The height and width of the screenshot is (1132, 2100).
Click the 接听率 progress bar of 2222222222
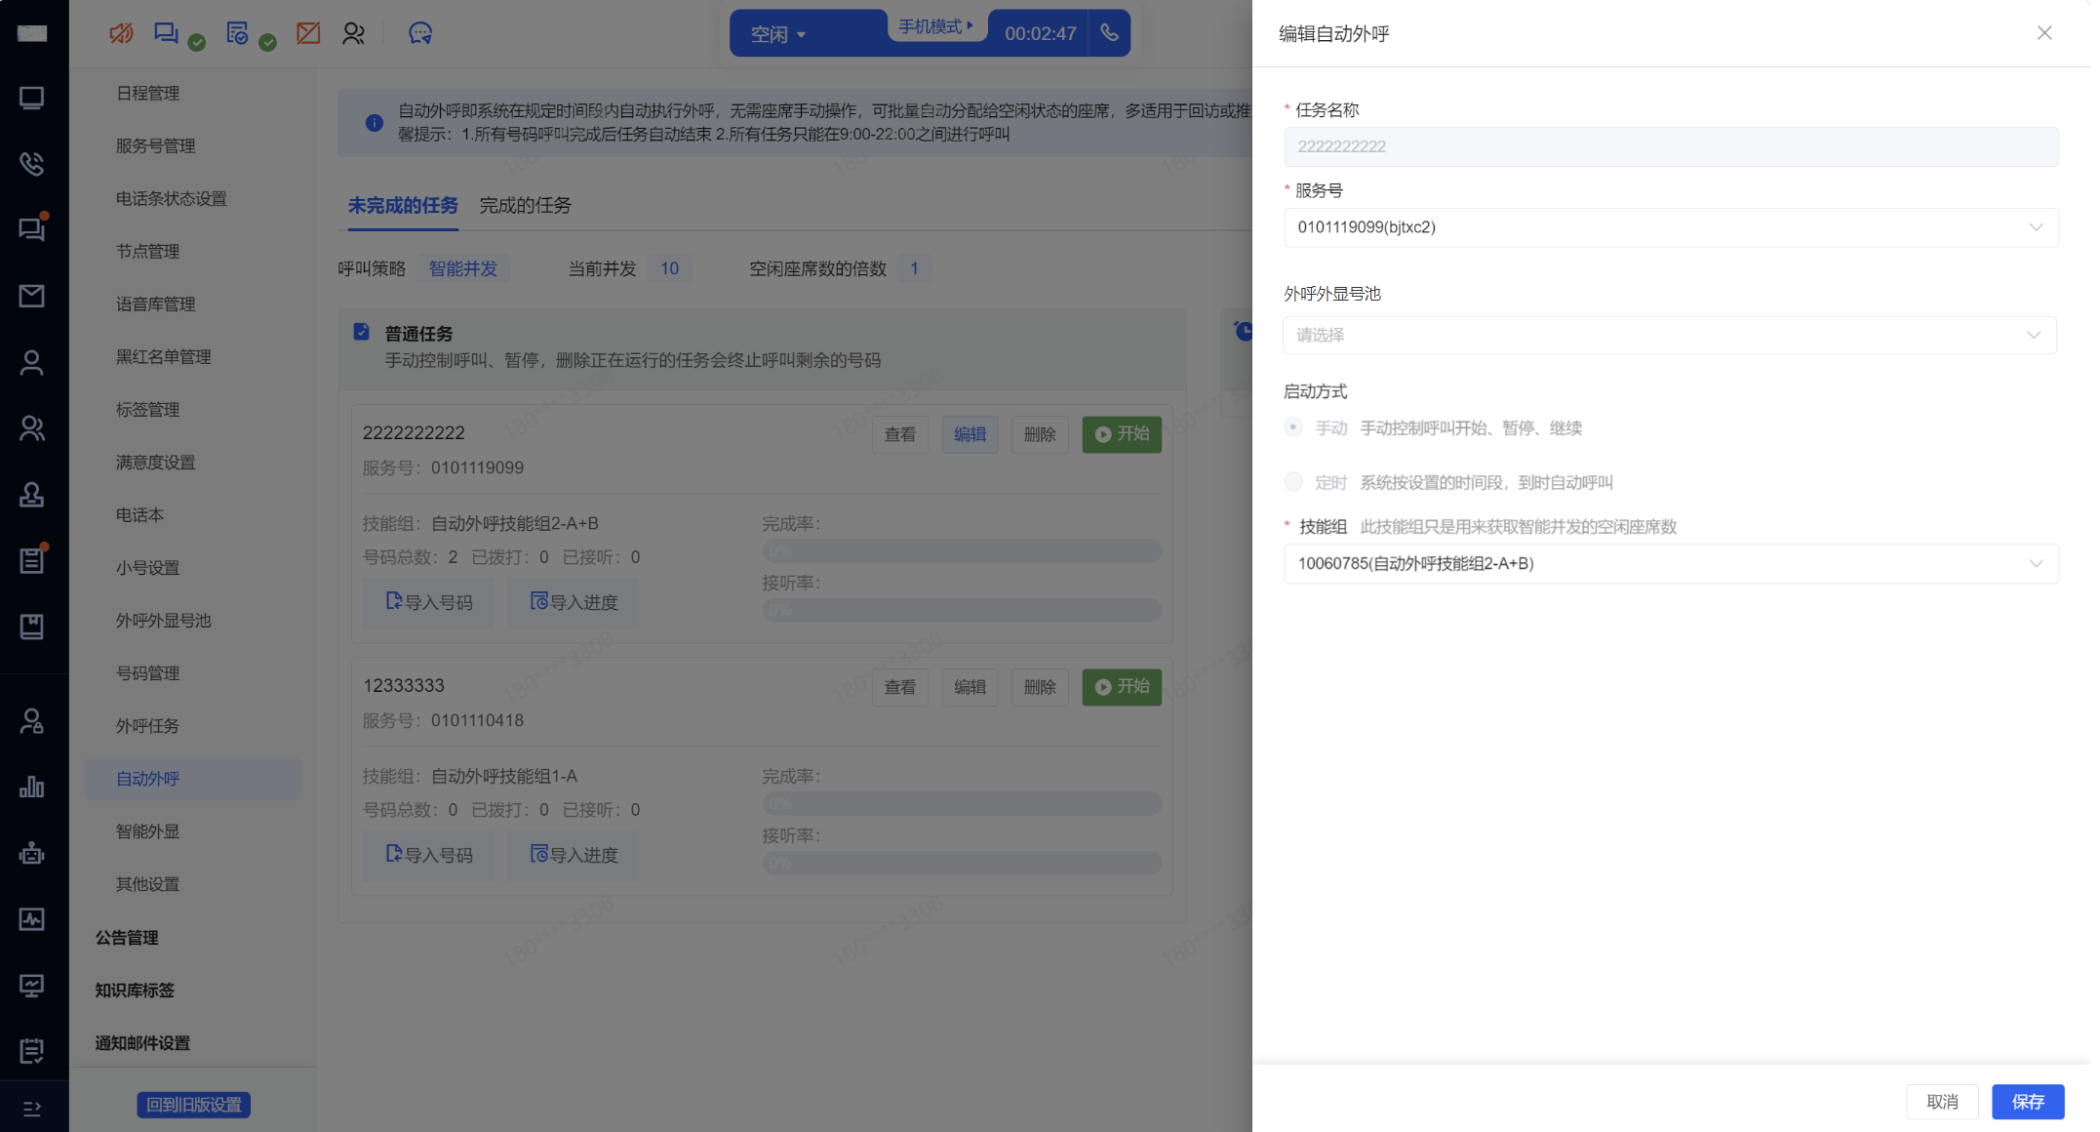tap(962, 610)
